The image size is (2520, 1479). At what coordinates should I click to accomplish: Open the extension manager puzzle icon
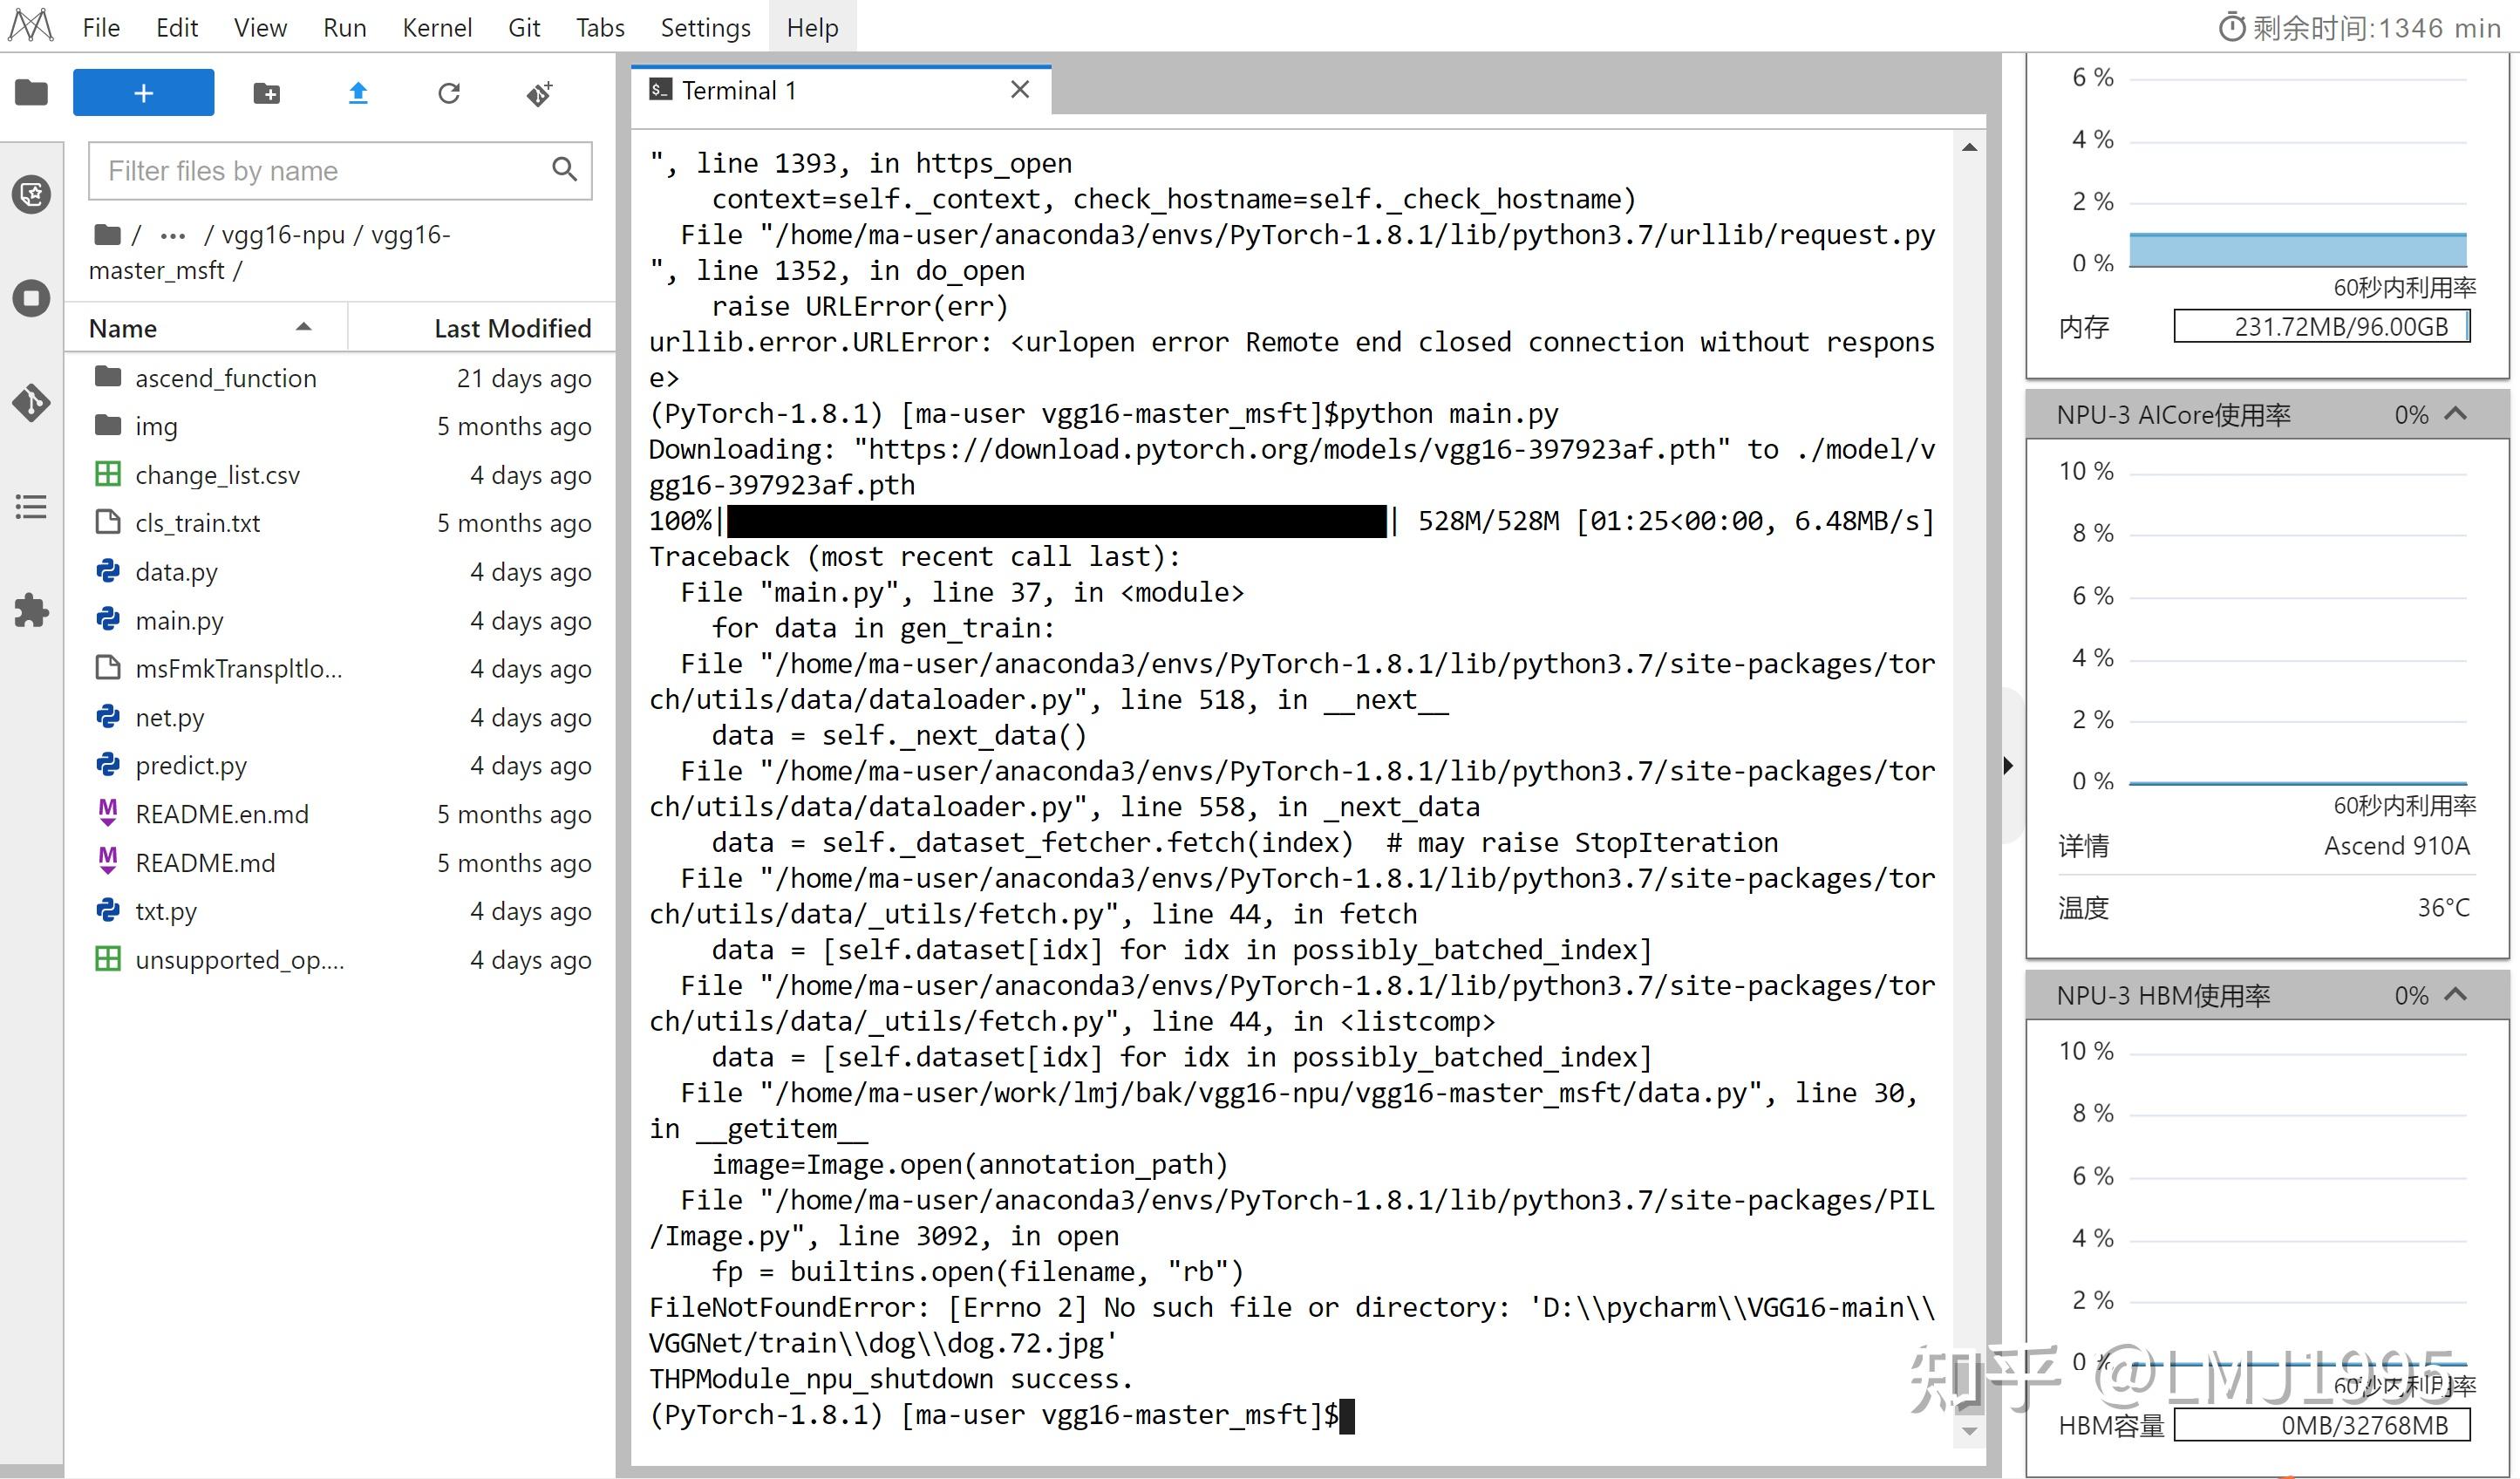click(31, 611)
